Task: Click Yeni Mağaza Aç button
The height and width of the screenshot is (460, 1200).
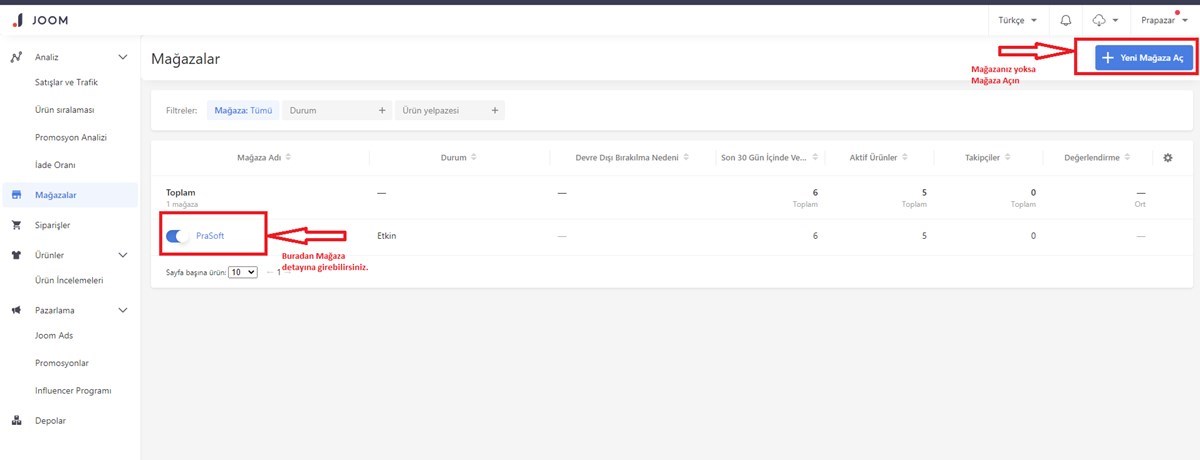Action: click(1143, 58)
